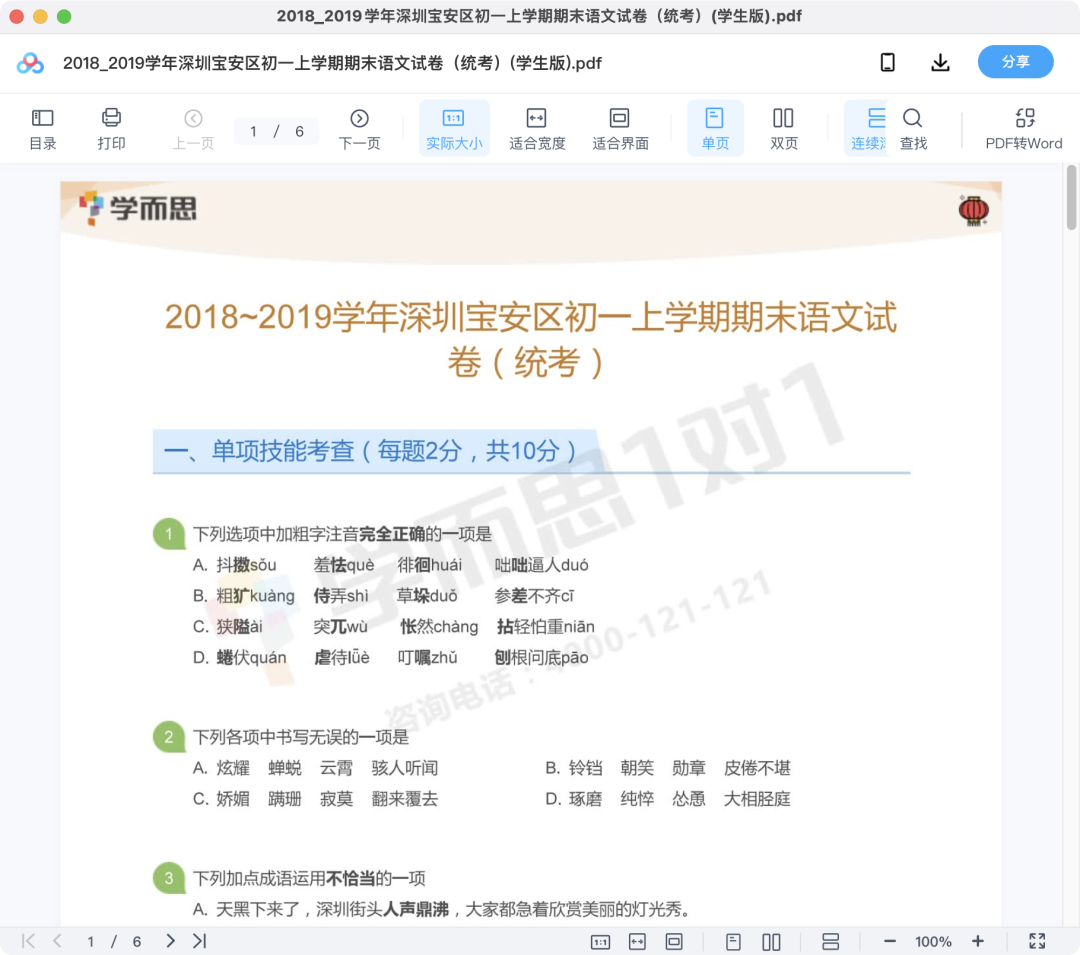Viewport: 1080px width, 955px height.
Task: Click the vertical scrollbar thumb
Action: [x=1071, y=197]
